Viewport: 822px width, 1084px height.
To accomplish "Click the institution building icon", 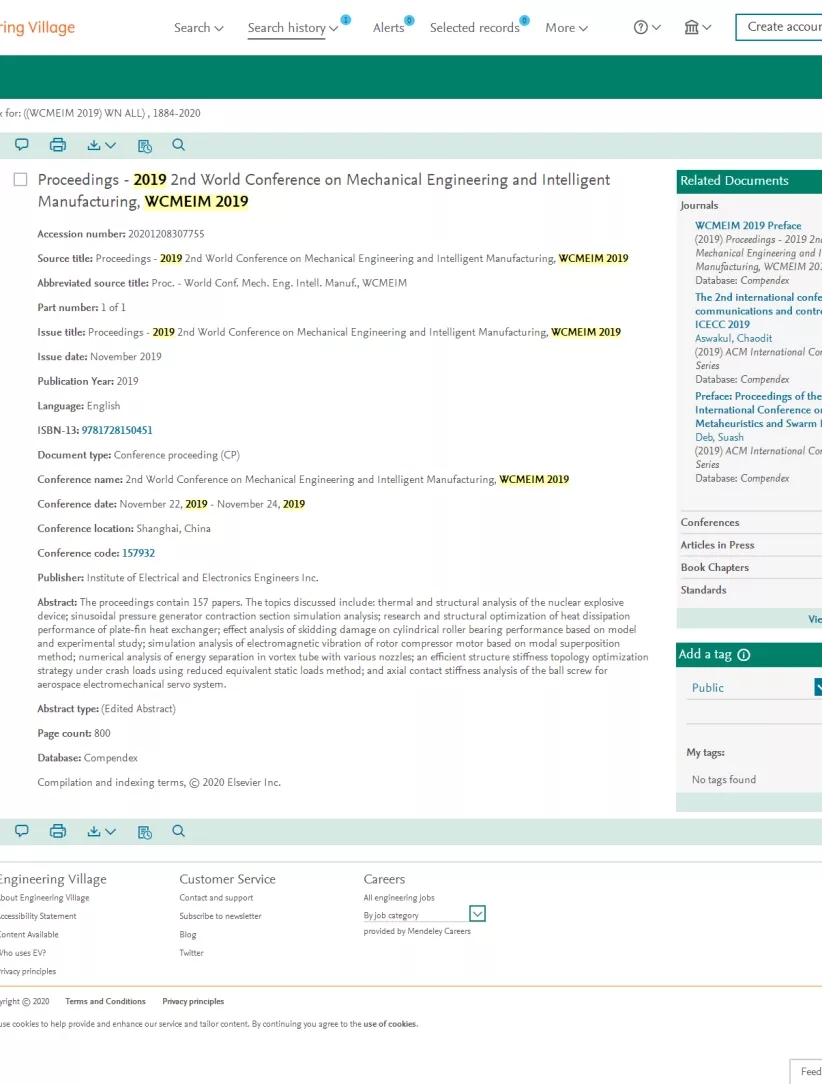I will click(x=691, y=28).
